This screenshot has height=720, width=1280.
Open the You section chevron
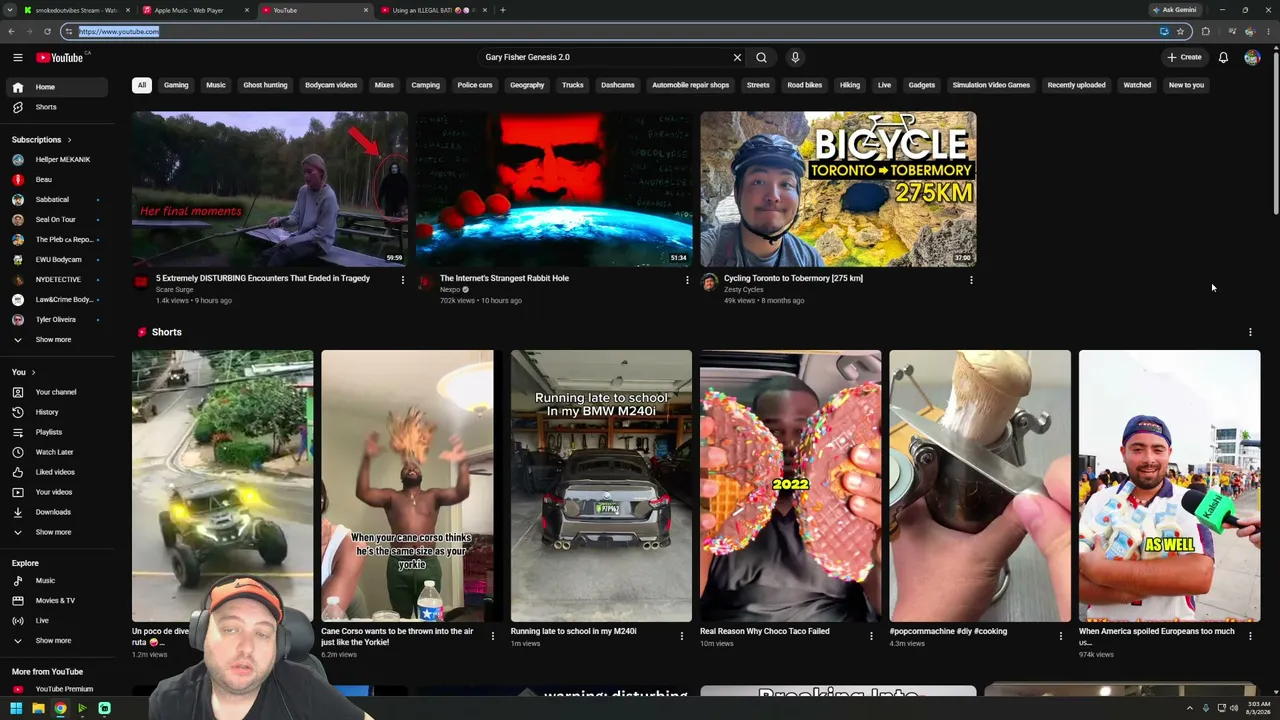coord(33,372)
